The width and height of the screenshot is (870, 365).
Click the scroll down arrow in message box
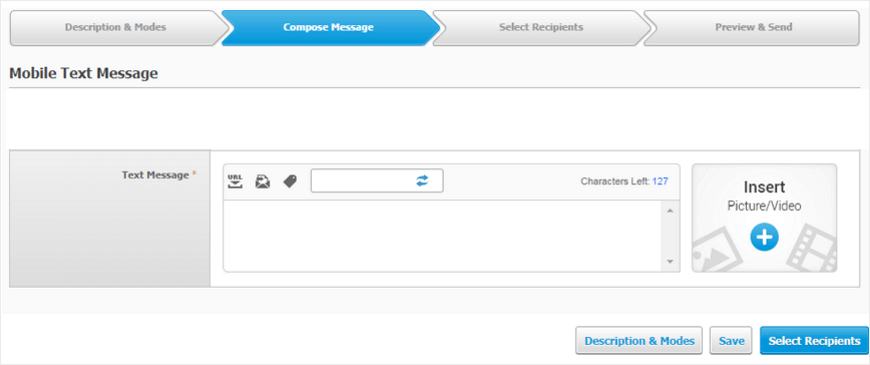(x=670, y=261)
